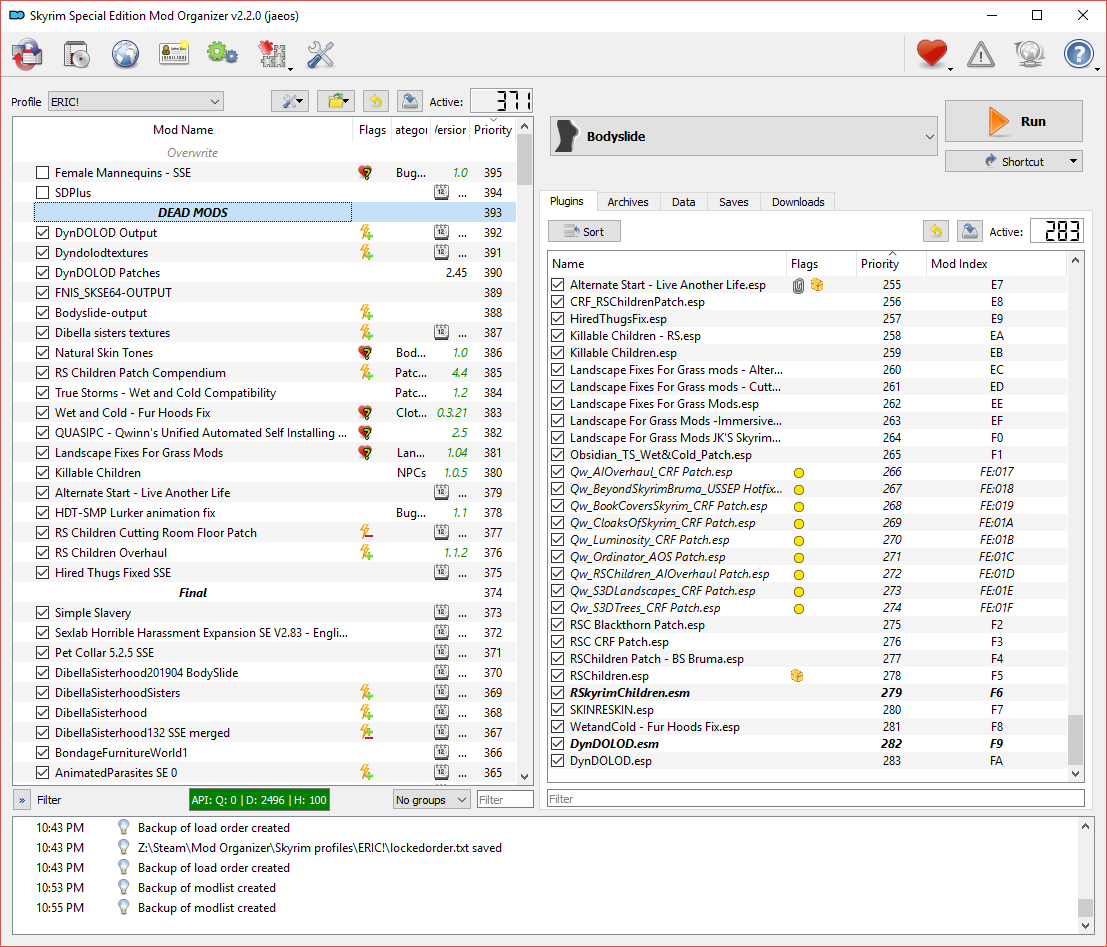Disable DynDOLOD Output mod
1107x947 pixels.
[x=42, y=232]
